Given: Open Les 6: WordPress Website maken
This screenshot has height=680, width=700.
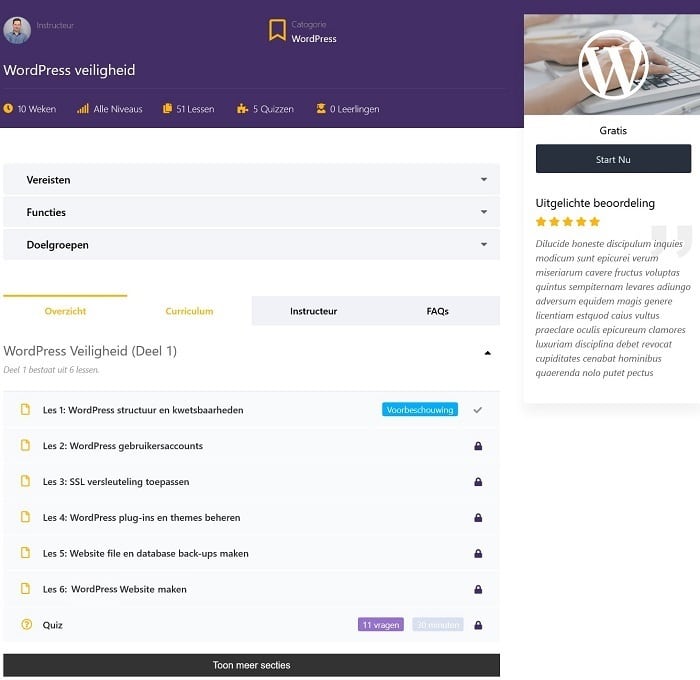Looking at the screenshot, I should pos(115,589).
